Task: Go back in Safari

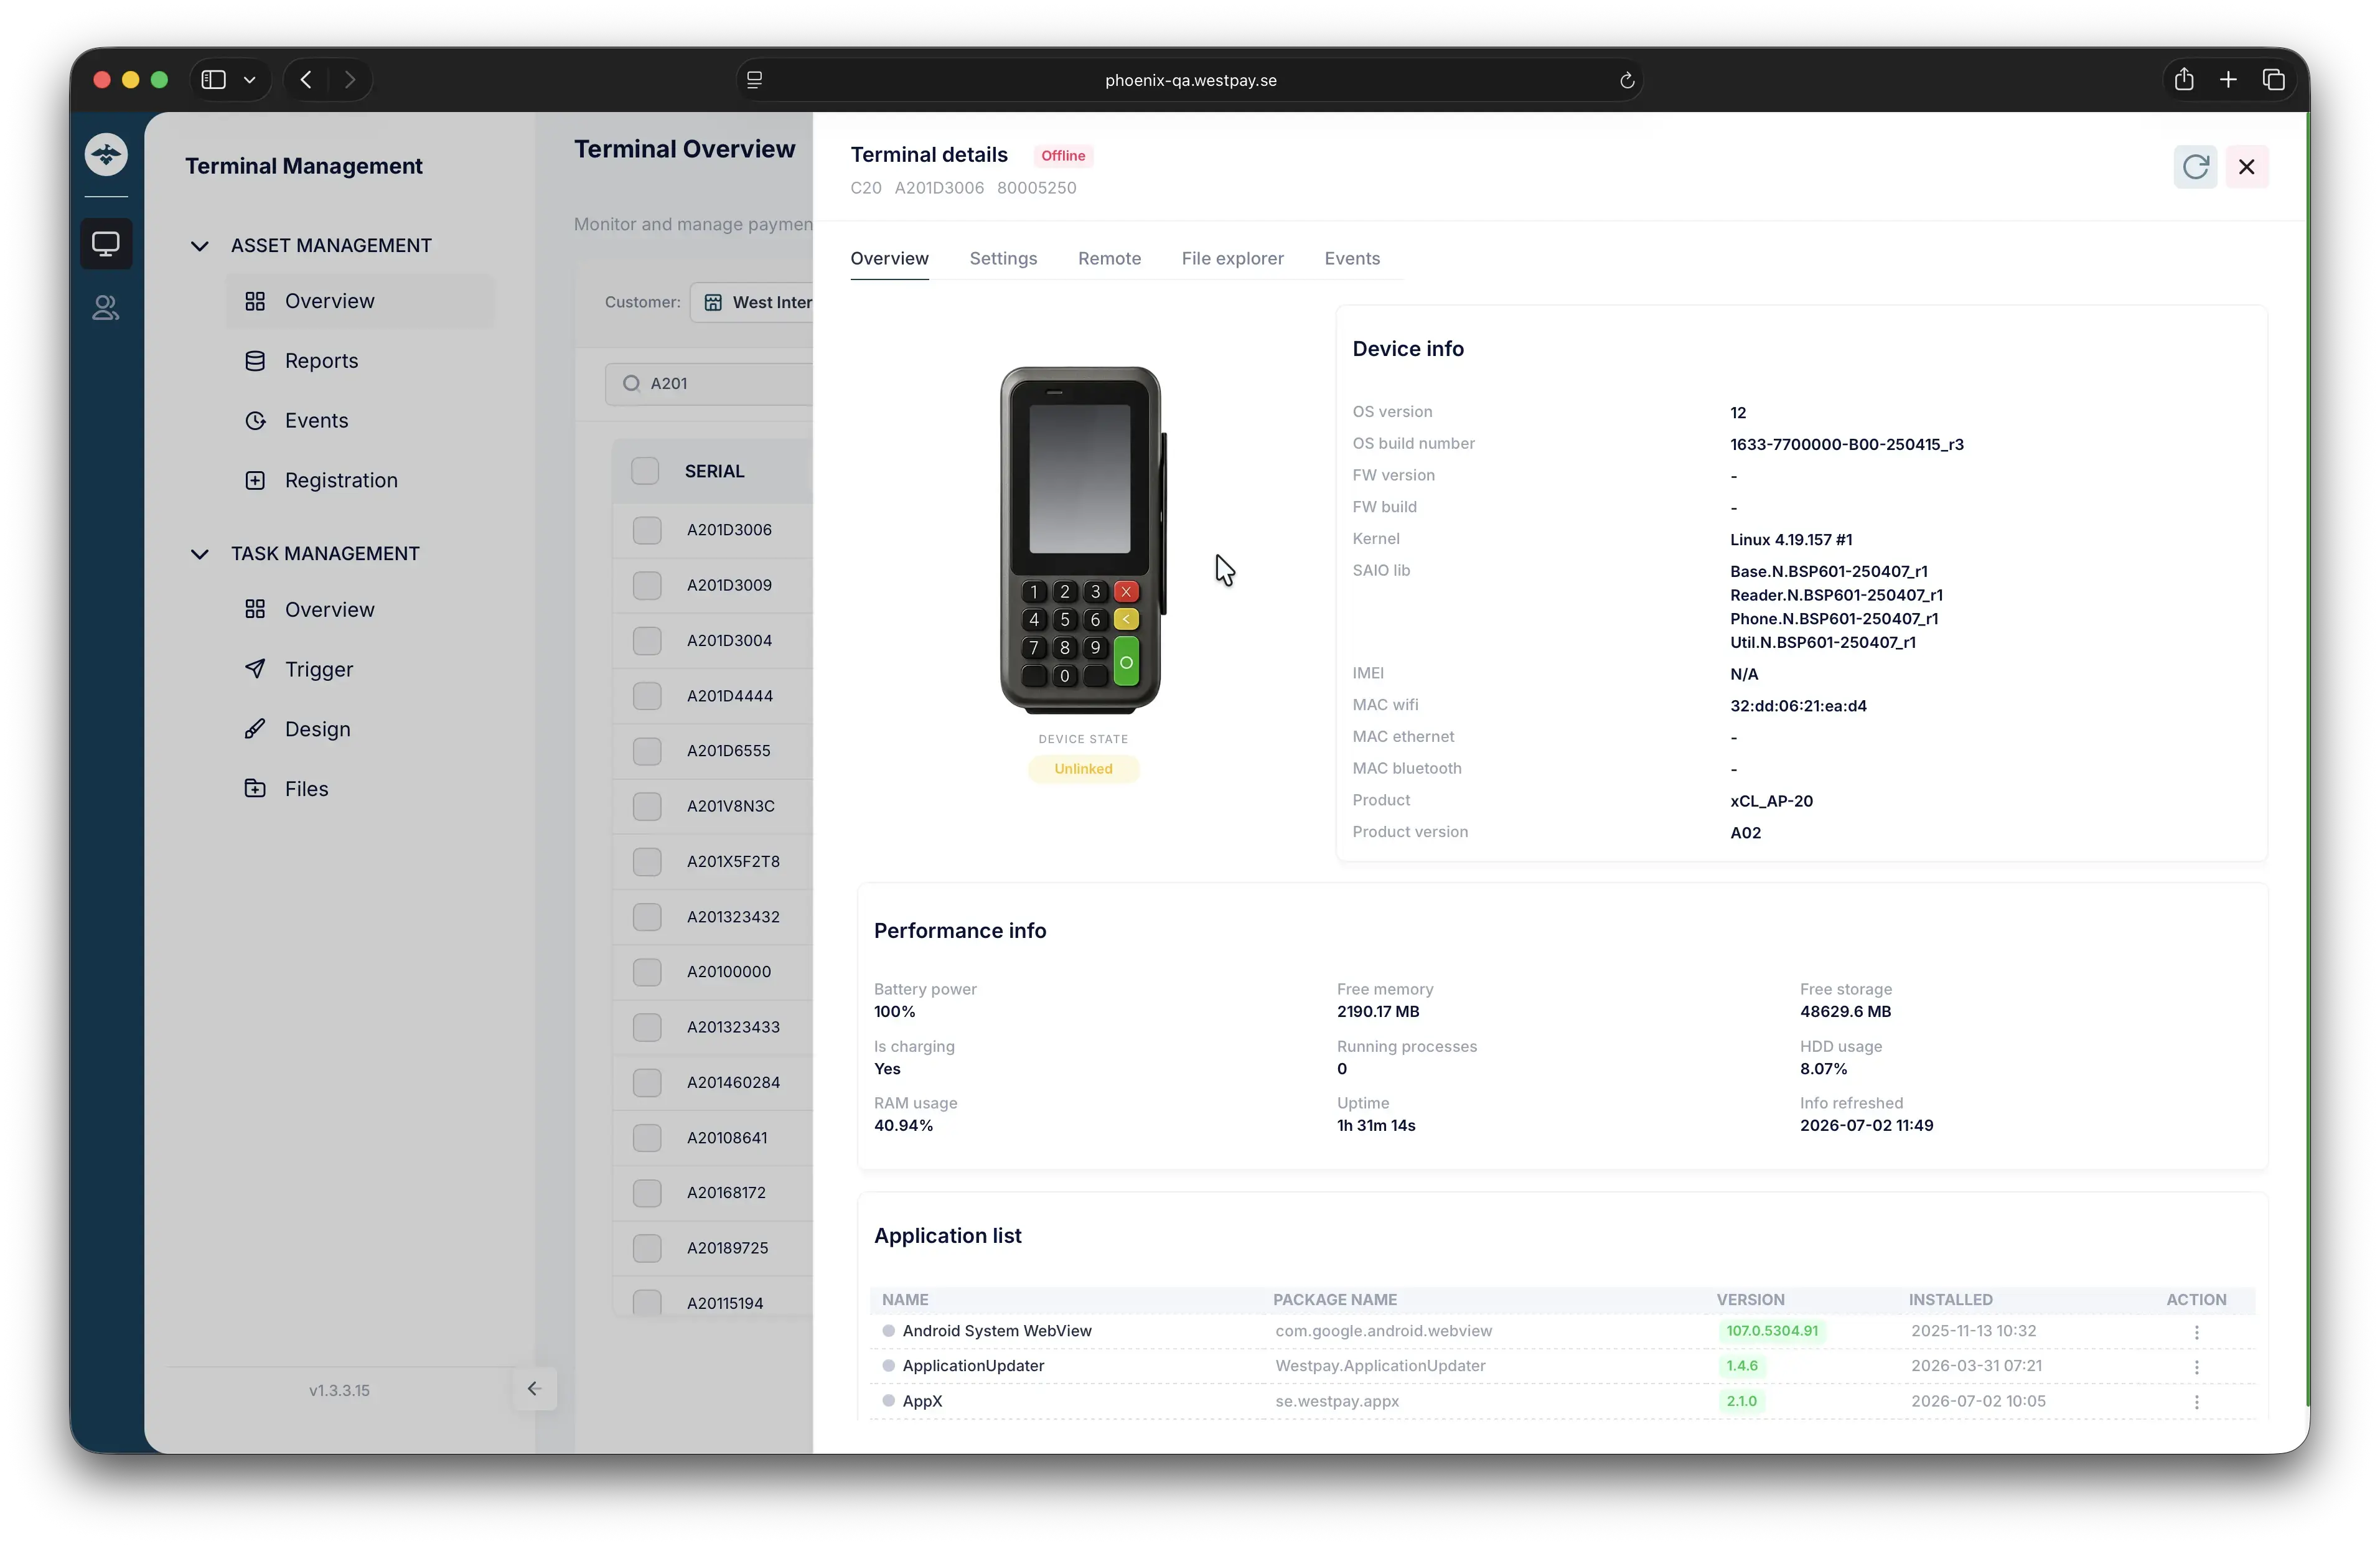Action: tap(306, 80)
